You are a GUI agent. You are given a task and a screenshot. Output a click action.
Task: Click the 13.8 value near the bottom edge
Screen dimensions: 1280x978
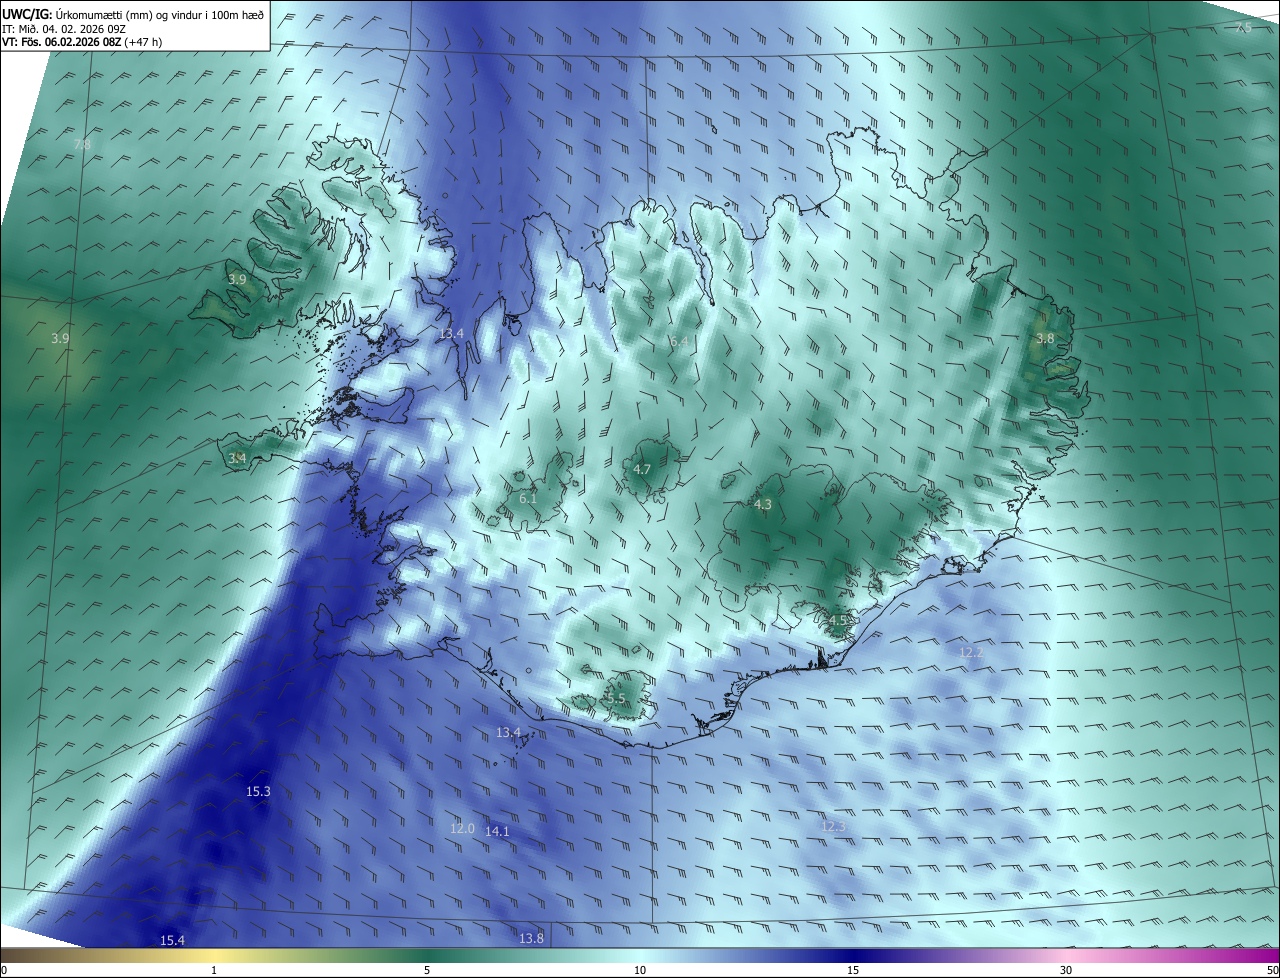pyautogui.click(x=532, y=938)
